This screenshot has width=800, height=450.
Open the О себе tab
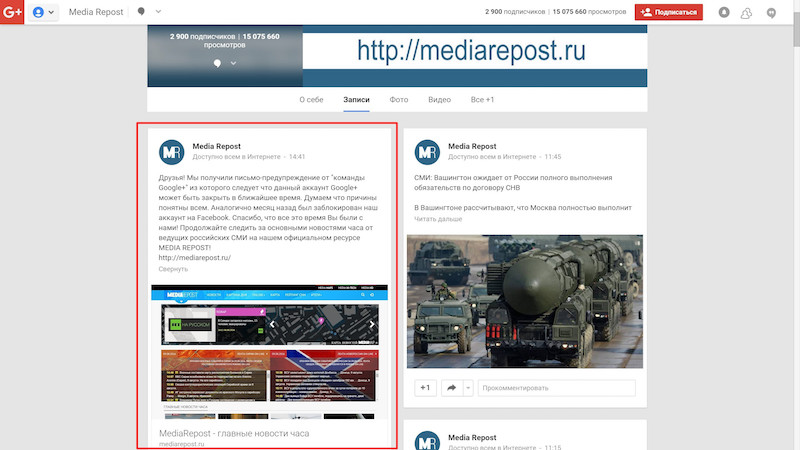[x=311, y=99]
